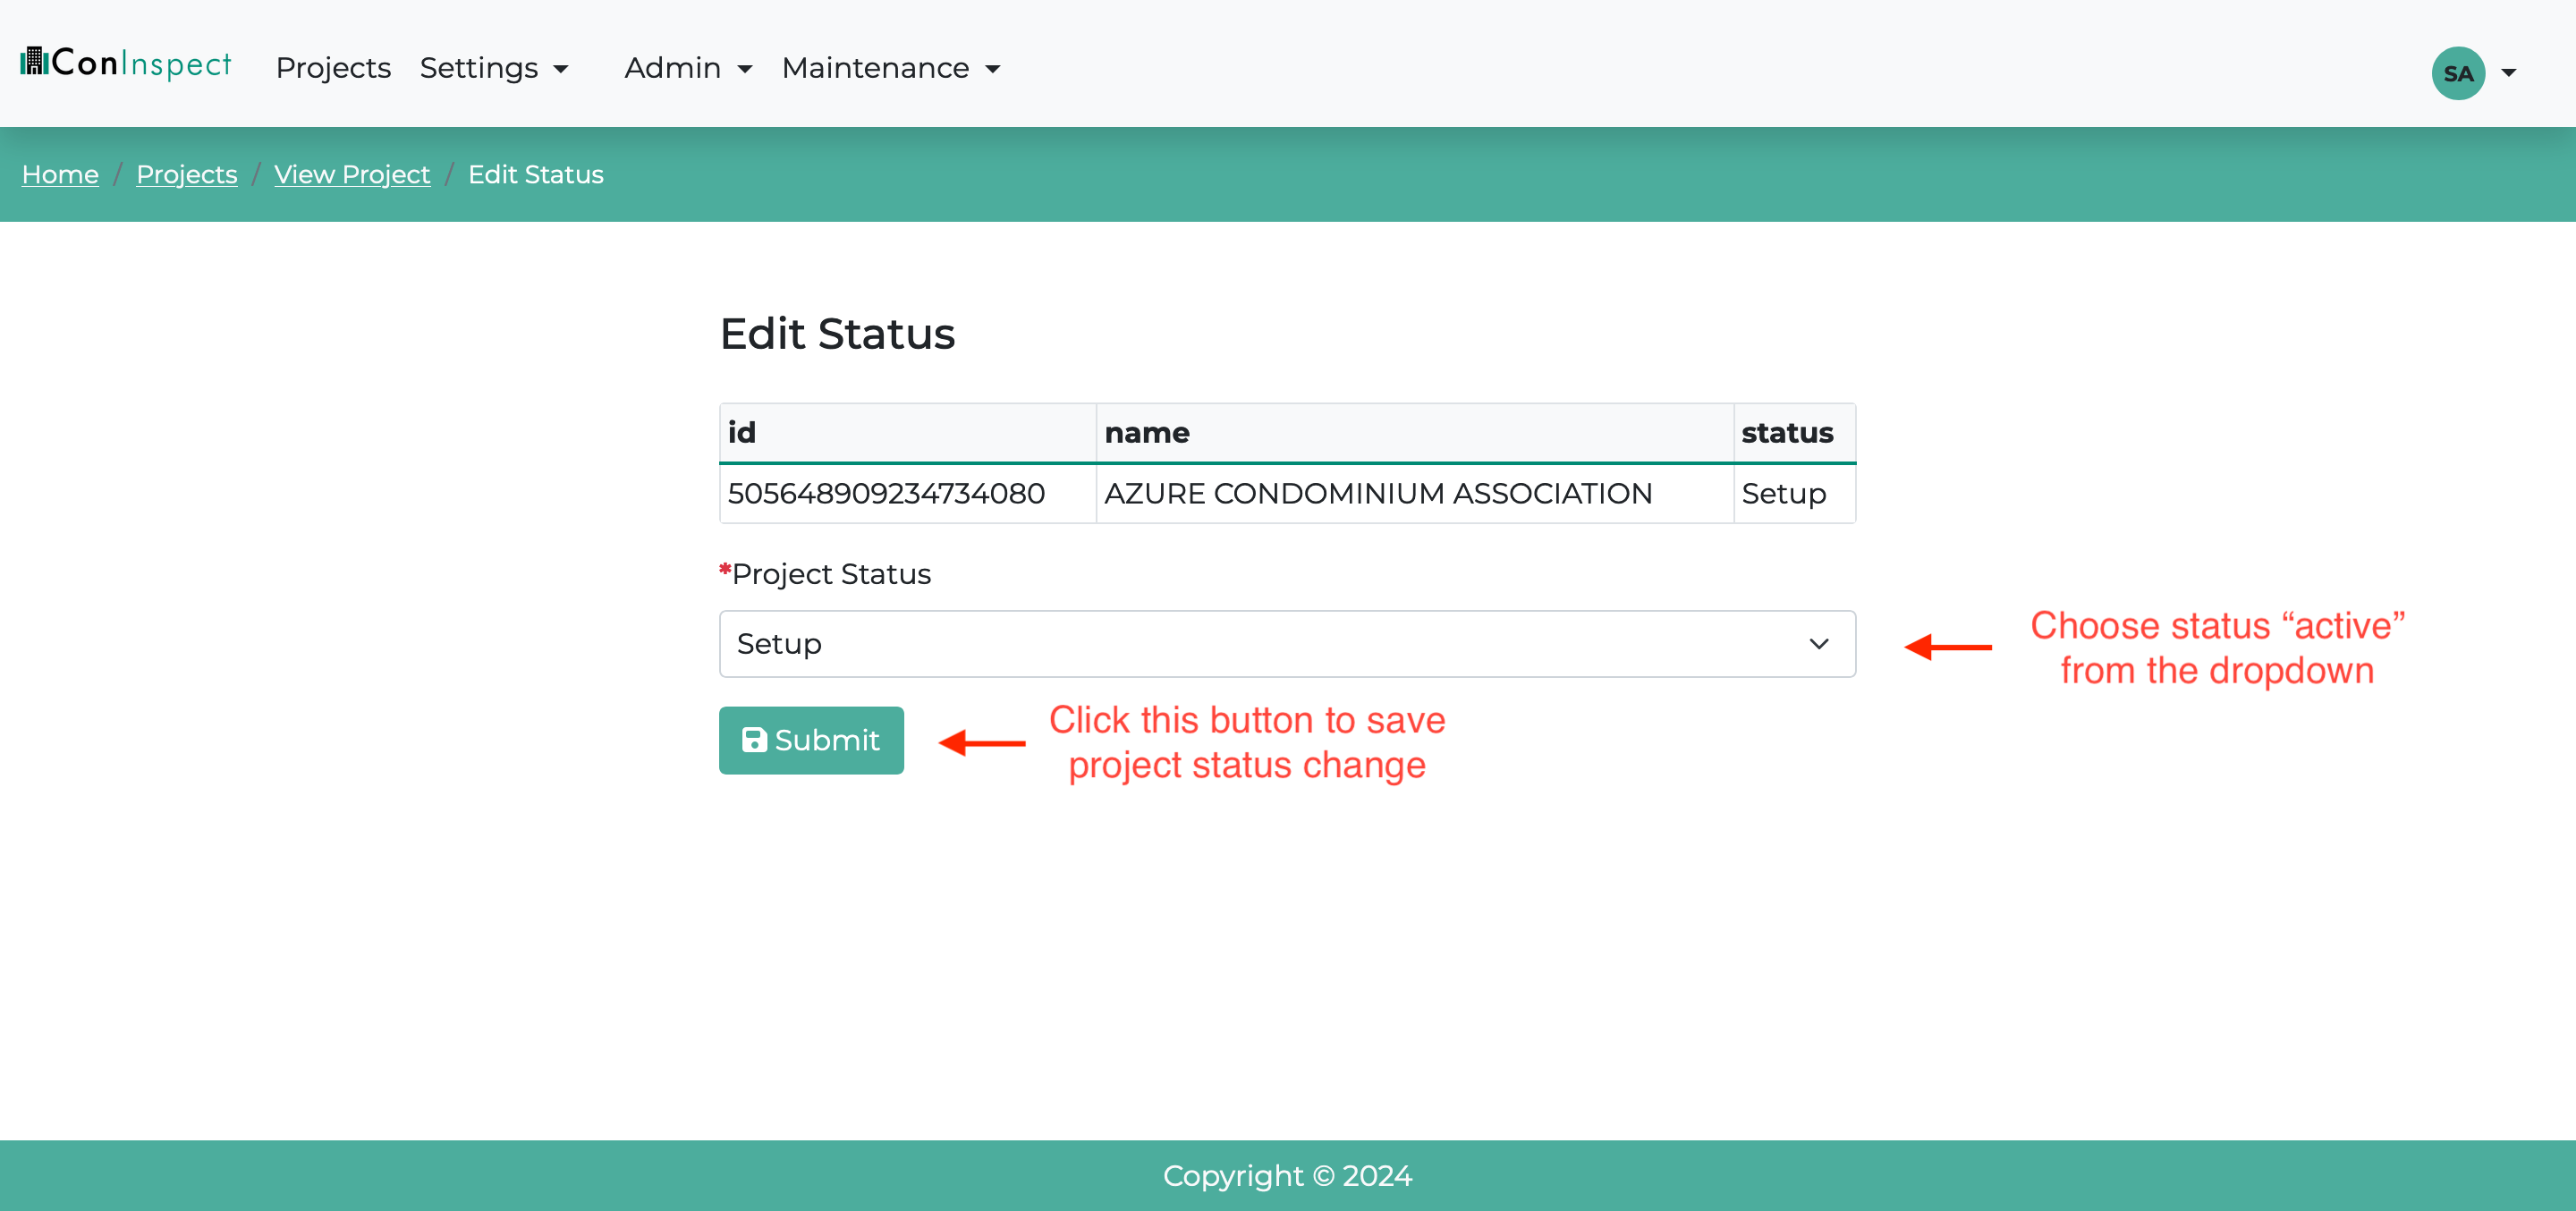Click the Setup status table cell
This screenshot has height=1211, width=2576.
pyautogui.click(x=1794, y=493)
